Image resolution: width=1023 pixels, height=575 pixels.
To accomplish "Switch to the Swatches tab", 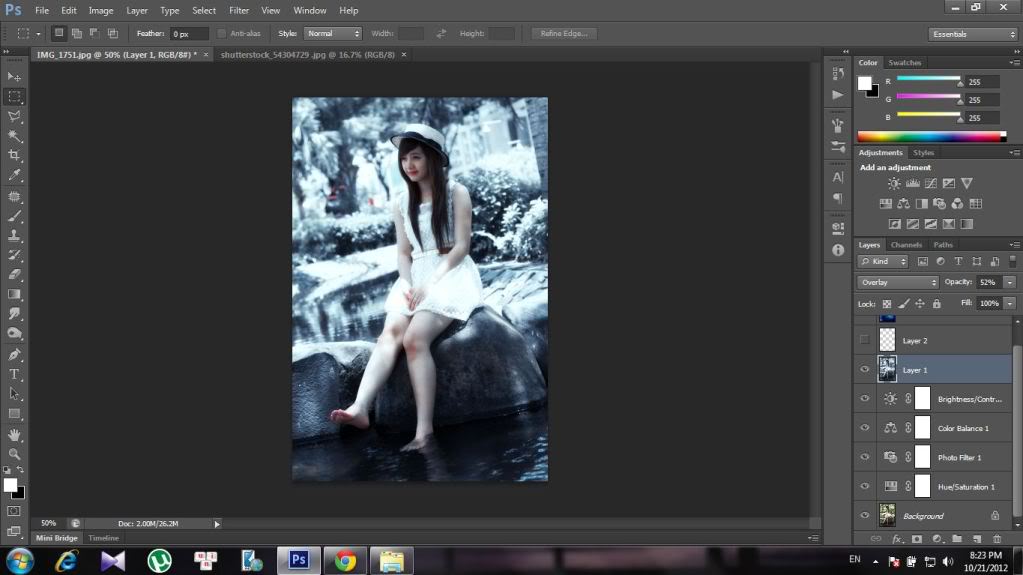I will coord(905,63).
